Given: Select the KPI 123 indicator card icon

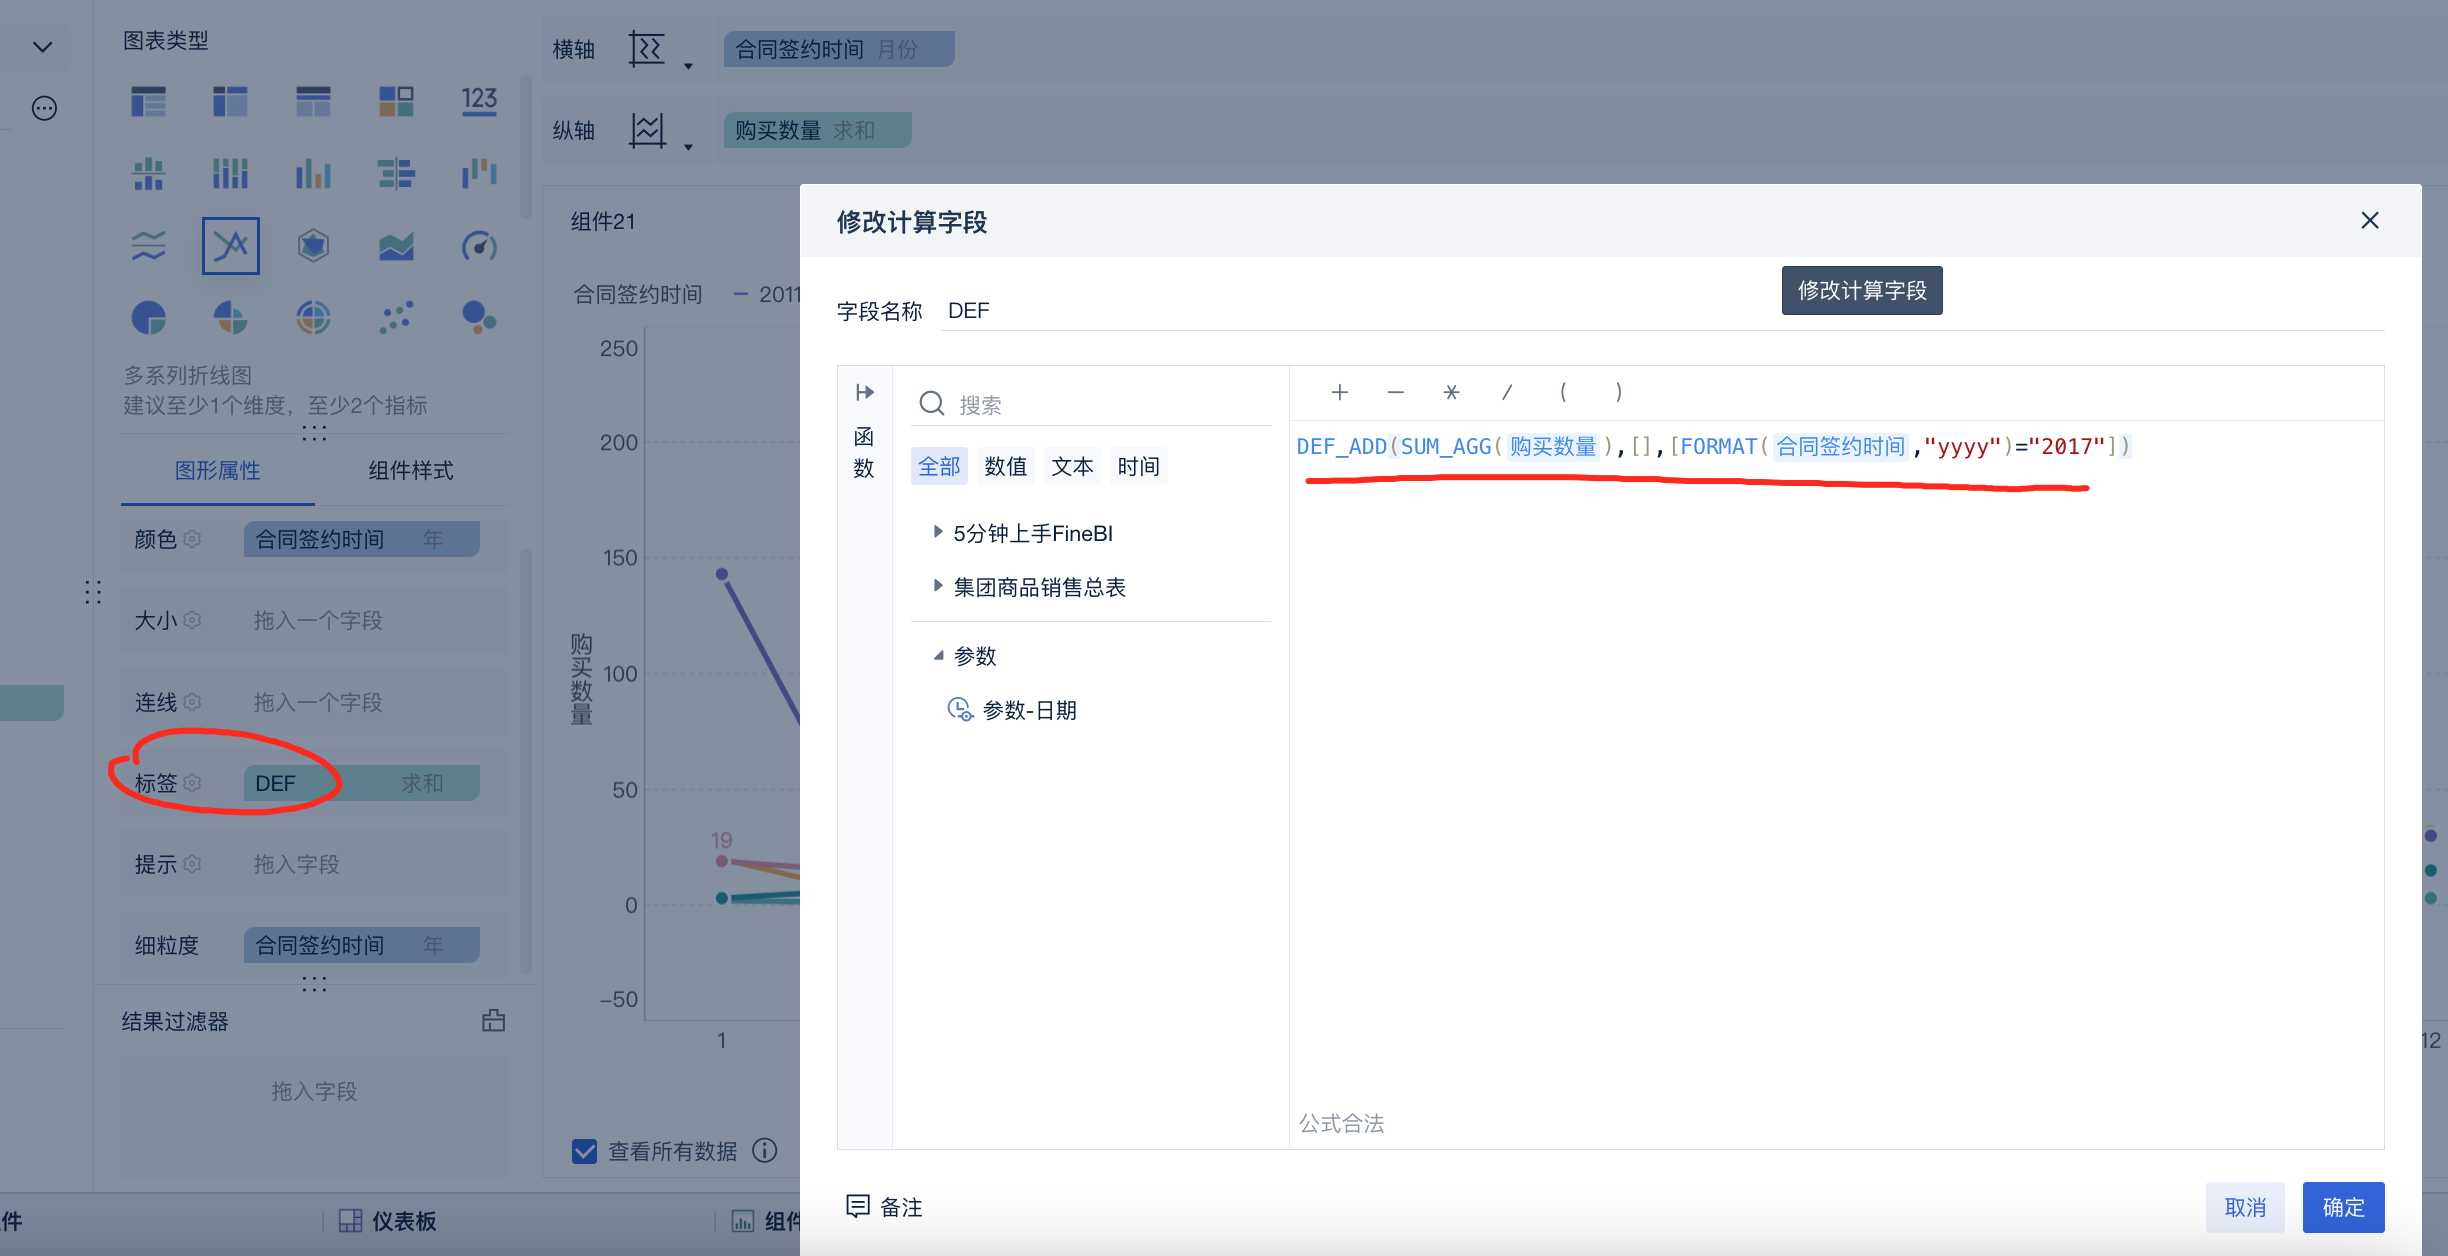Looking at the screenshot, I should click(479, 101).
